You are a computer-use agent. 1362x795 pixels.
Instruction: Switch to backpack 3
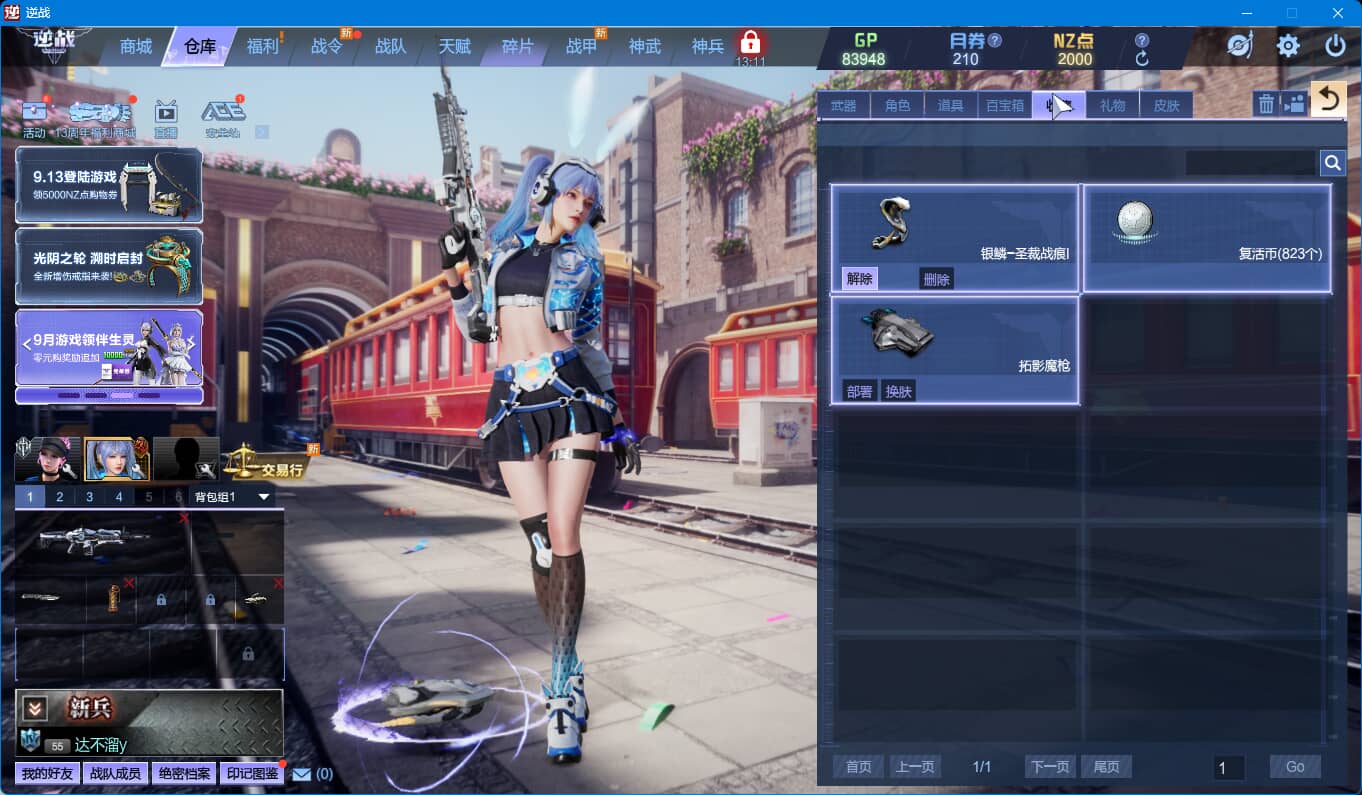90,497
